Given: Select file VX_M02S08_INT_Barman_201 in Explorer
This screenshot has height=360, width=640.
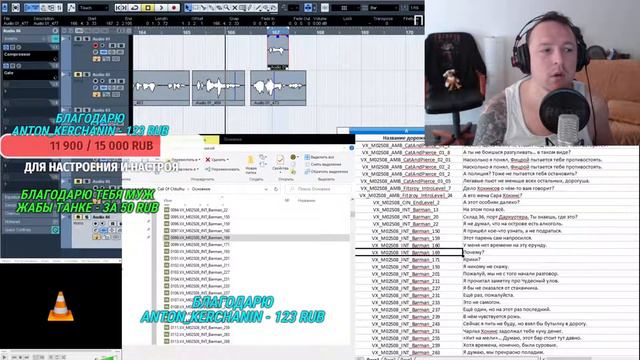Looking at the screenshot, I should (196, 258).
